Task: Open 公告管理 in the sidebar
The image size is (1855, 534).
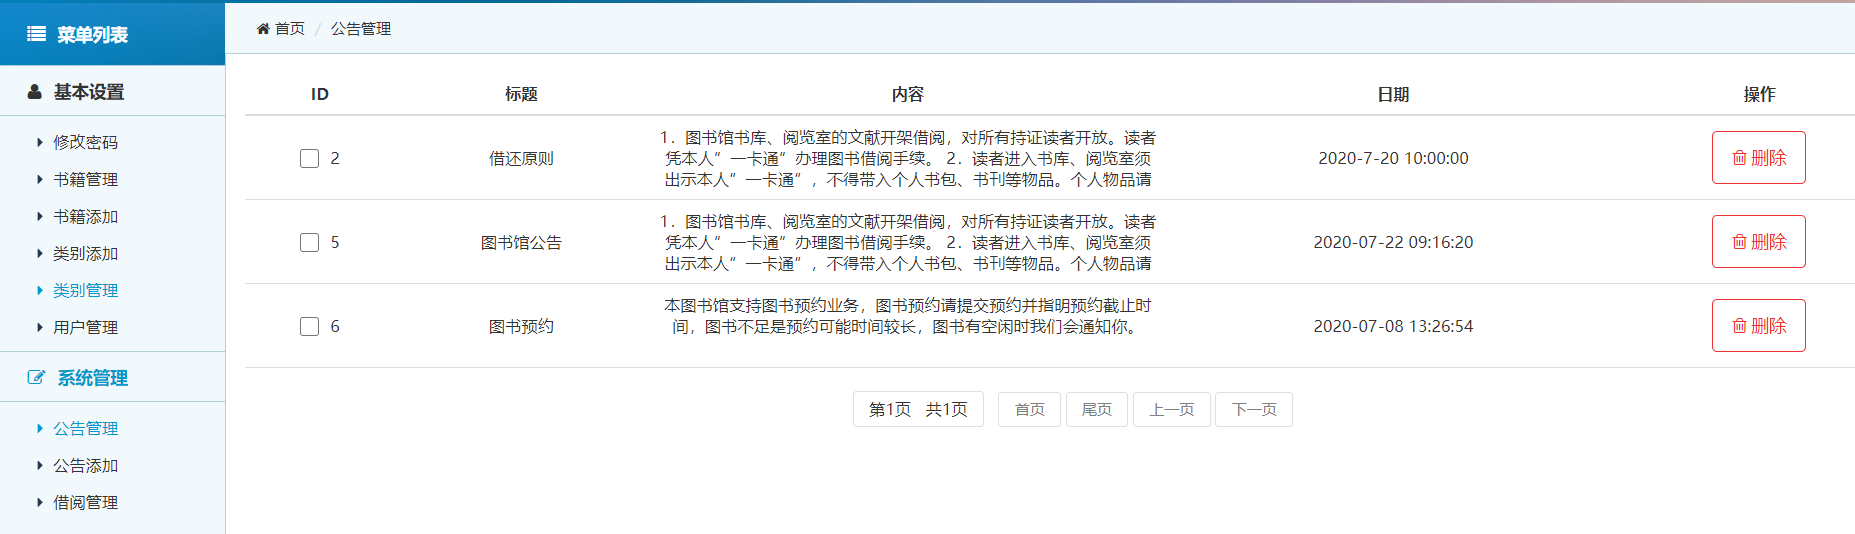Action: pos(85,428)
